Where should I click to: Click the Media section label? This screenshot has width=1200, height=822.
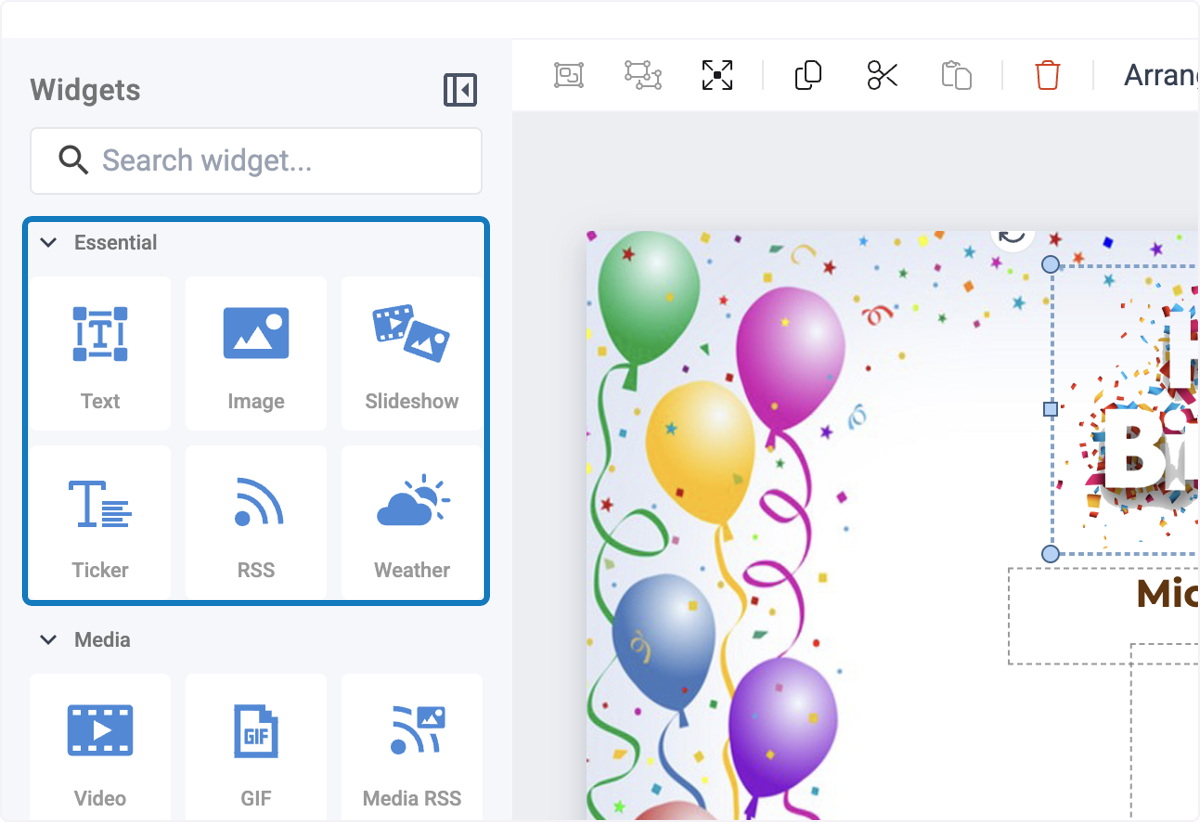102,639
